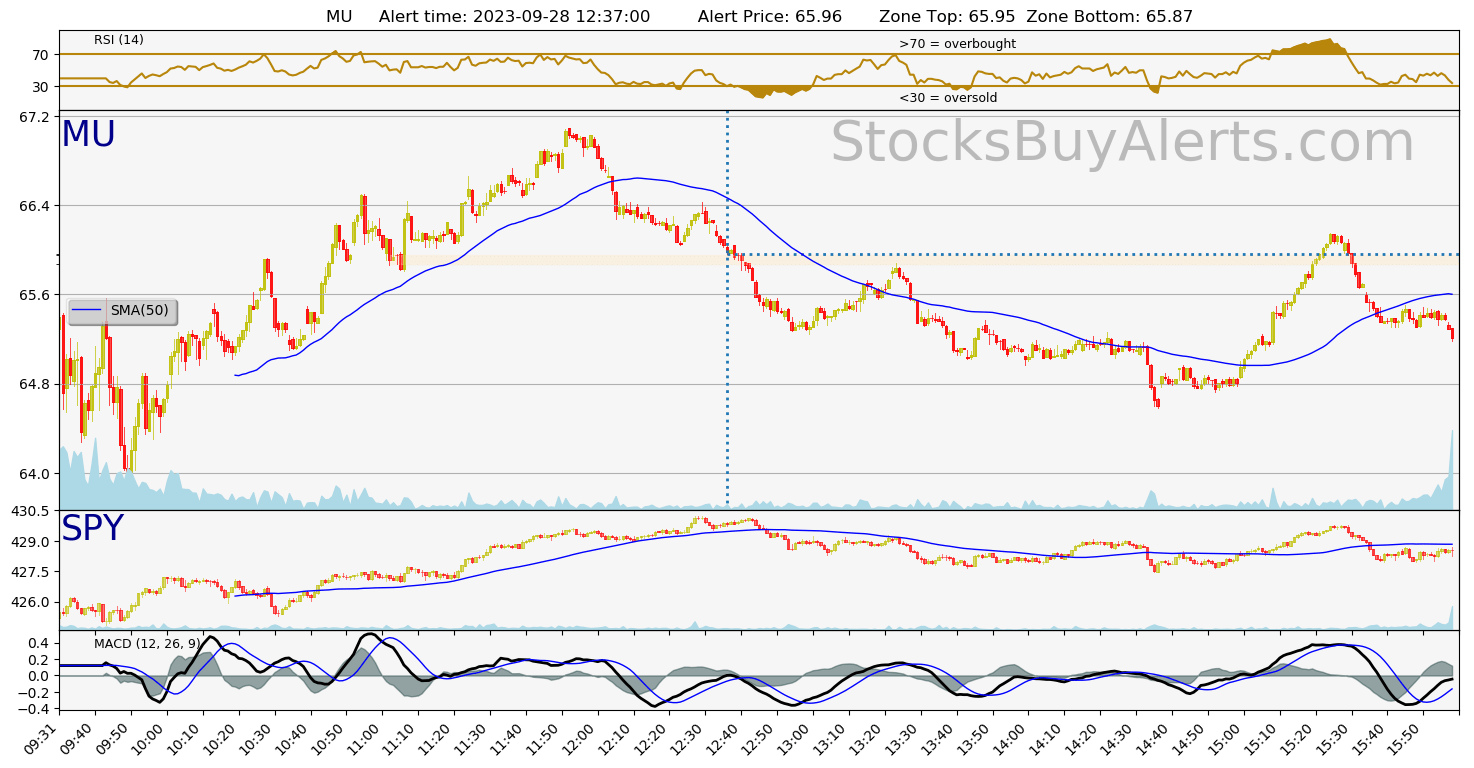Image resolution: width=1474 pixels, height=768 pixels.
Task: Click the 64.0 price axis label
Action: coord(33,474)
